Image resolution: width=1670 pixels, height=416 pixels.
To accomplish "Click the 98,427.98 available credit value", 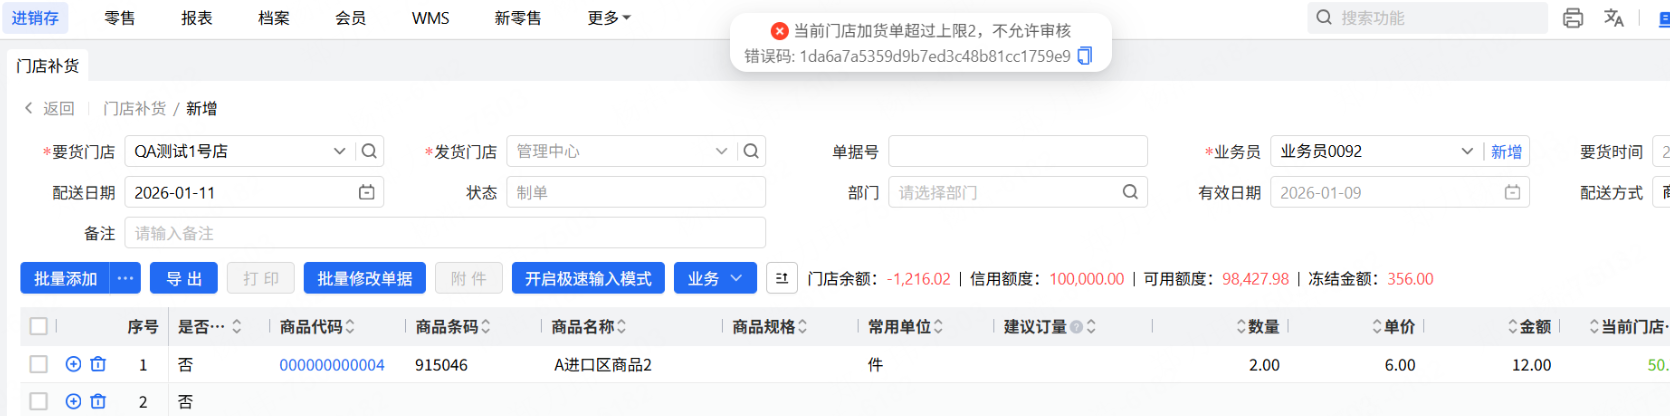I will [x=1255, y=279].
